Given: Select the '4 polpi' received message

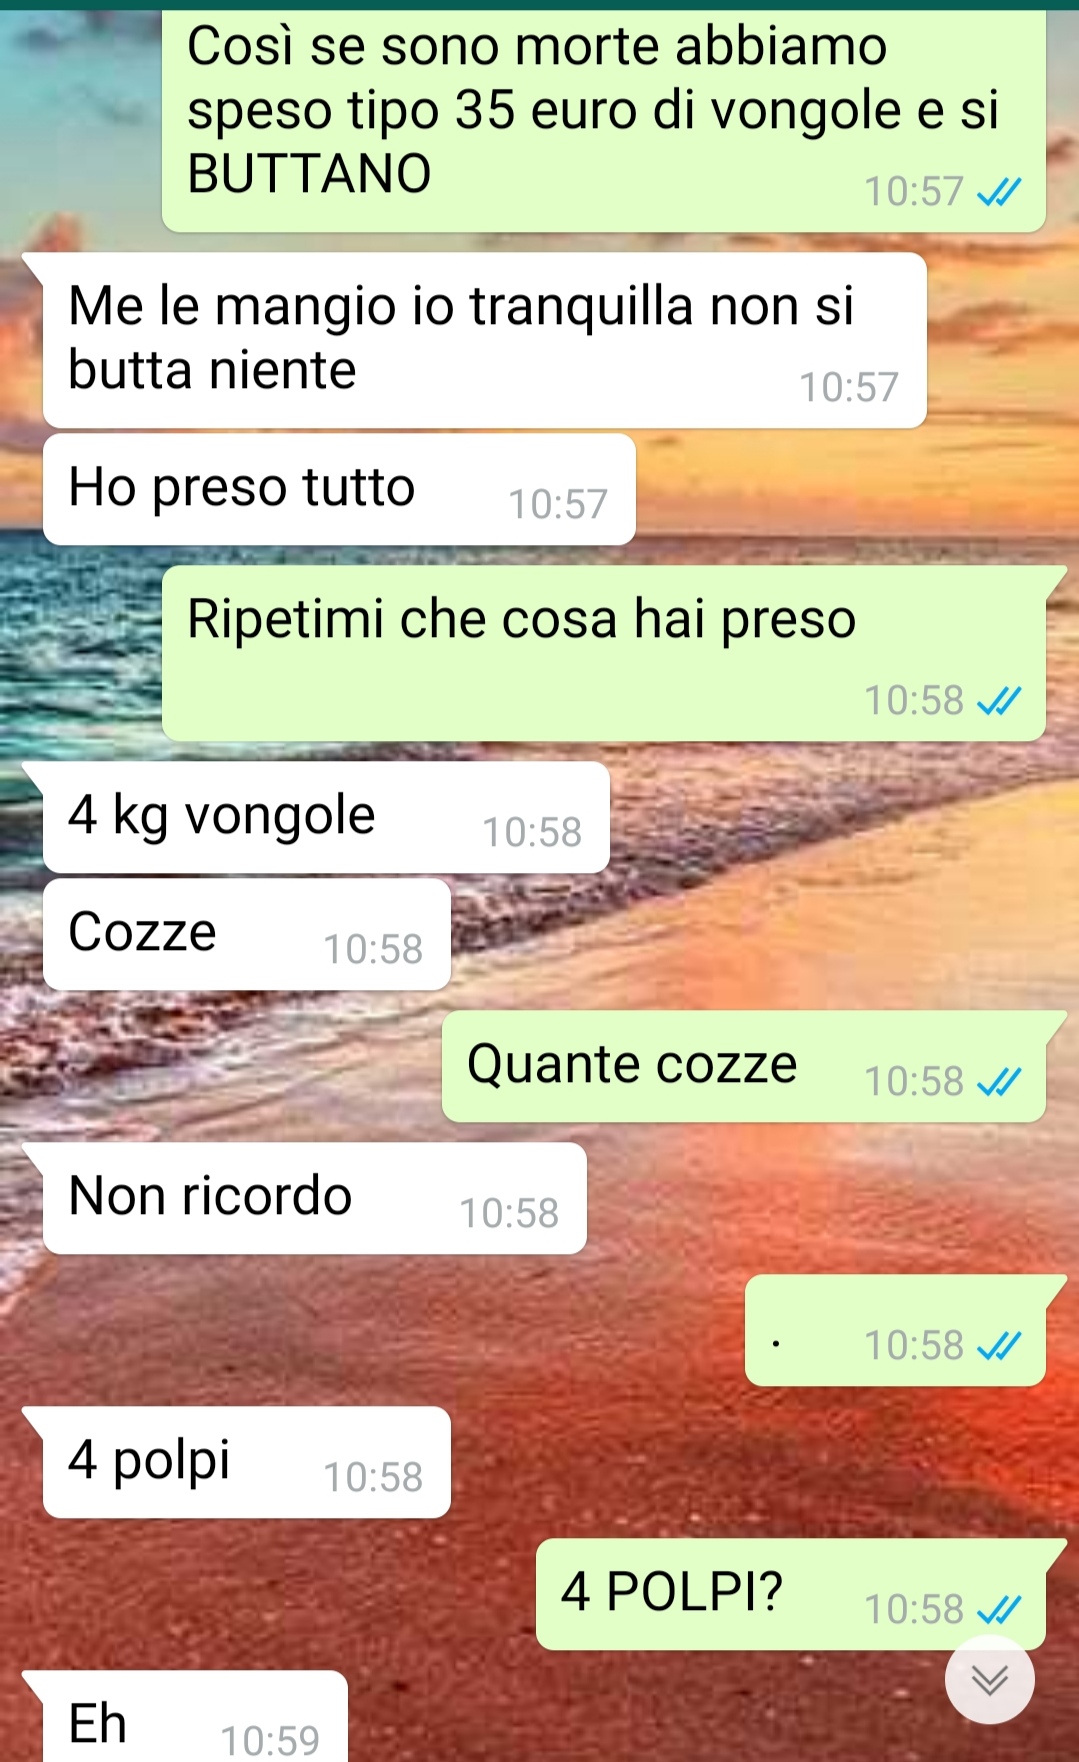Looking at the screenshot, I should 246,1462.
